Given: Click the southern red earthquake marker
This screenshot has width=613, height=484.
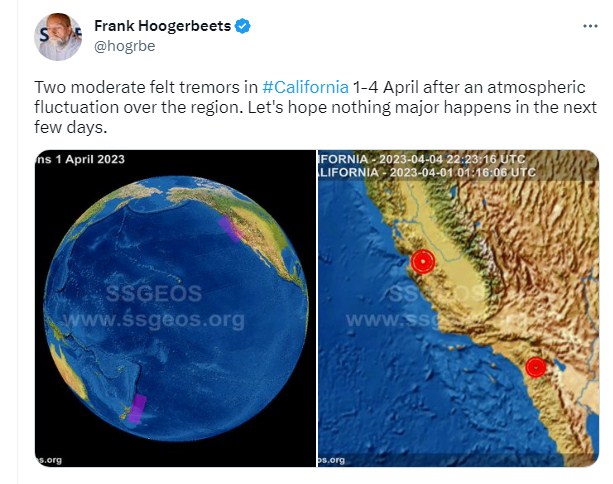Looking at the screenshot, I should 536,367.
